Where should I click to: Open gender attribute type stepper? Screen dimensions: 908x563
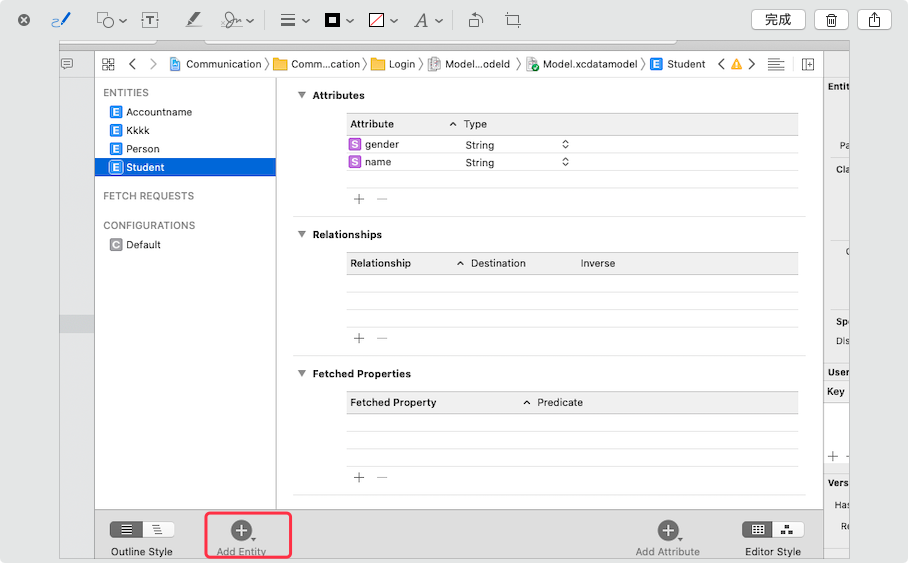click(565, 144)
